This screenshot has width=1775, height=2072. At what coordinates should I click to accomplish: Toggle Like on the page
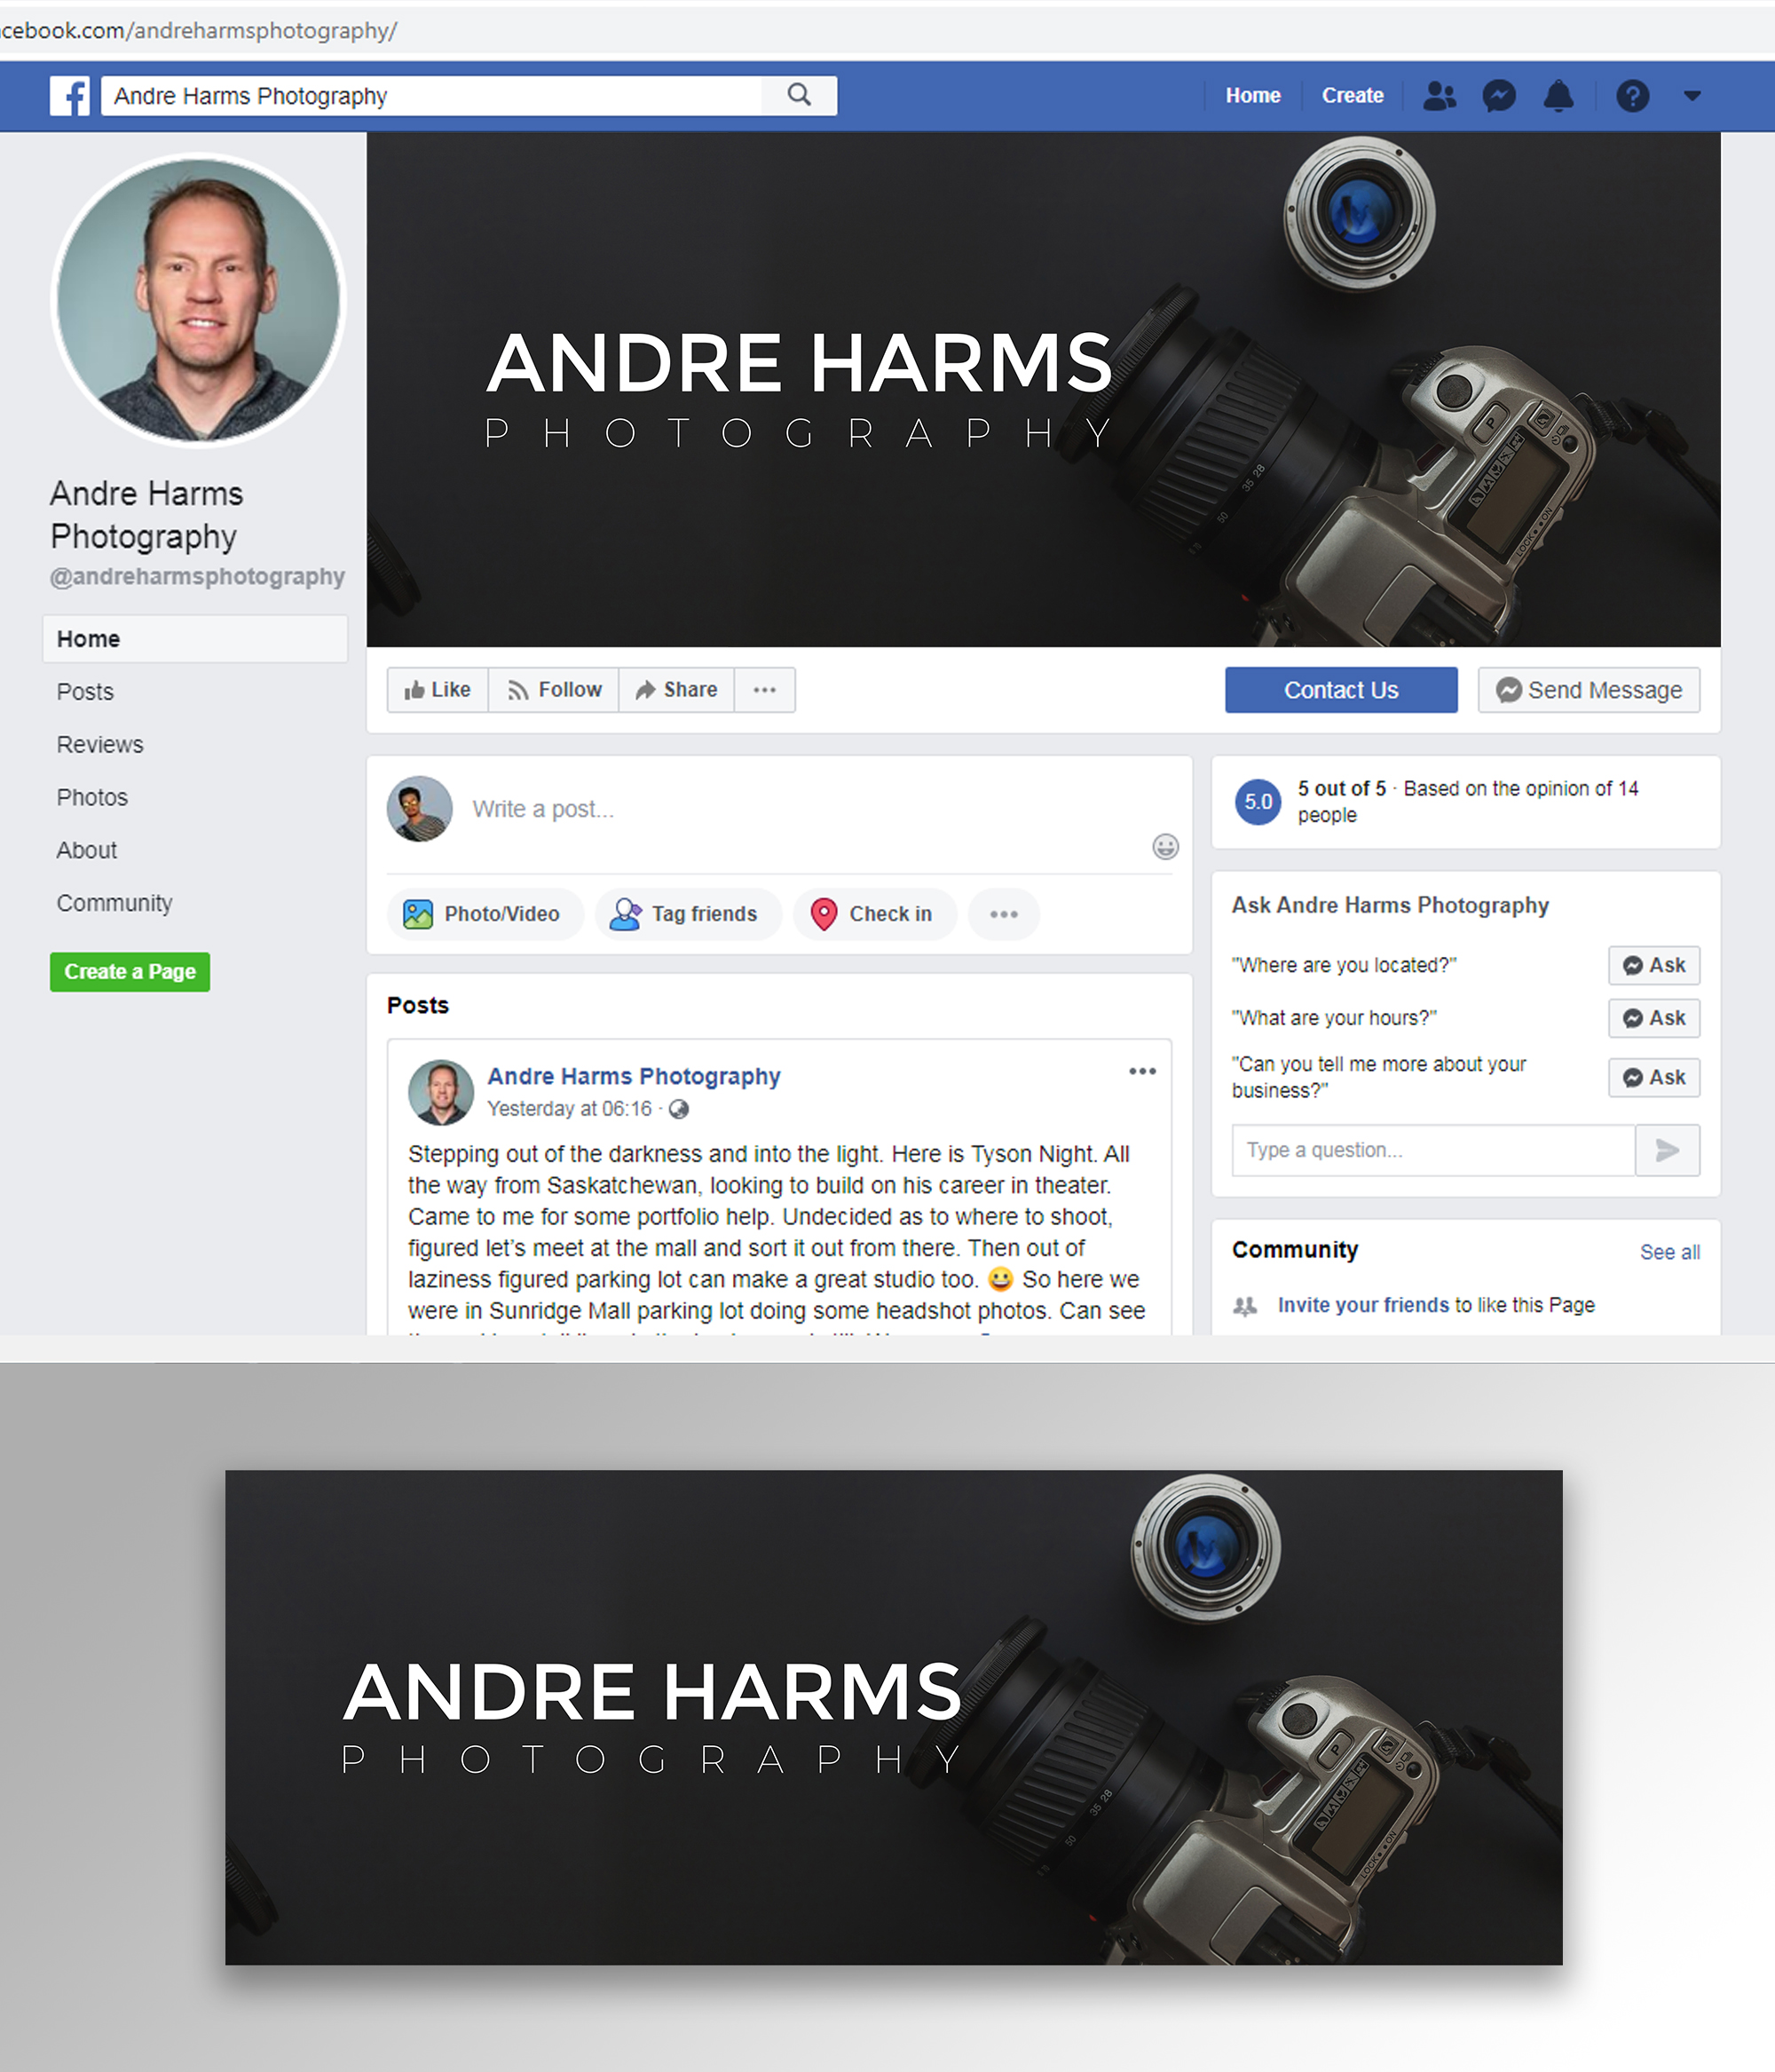click(437, 690)
